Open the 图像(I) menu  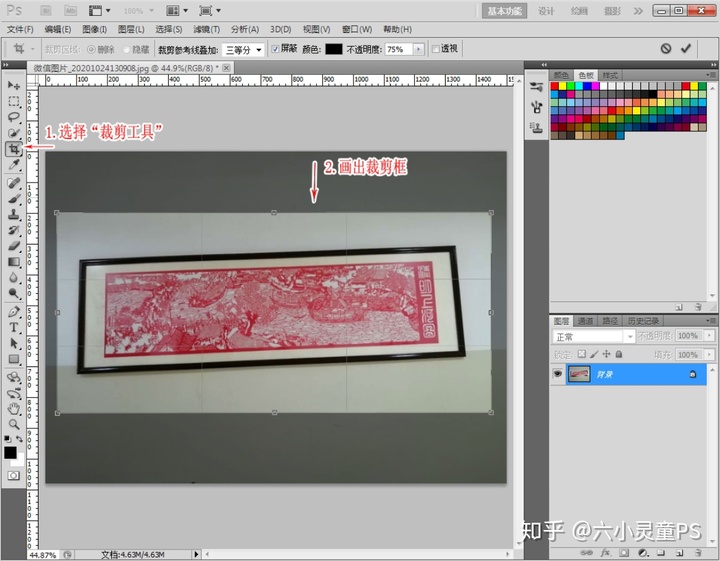pos(95,29)
